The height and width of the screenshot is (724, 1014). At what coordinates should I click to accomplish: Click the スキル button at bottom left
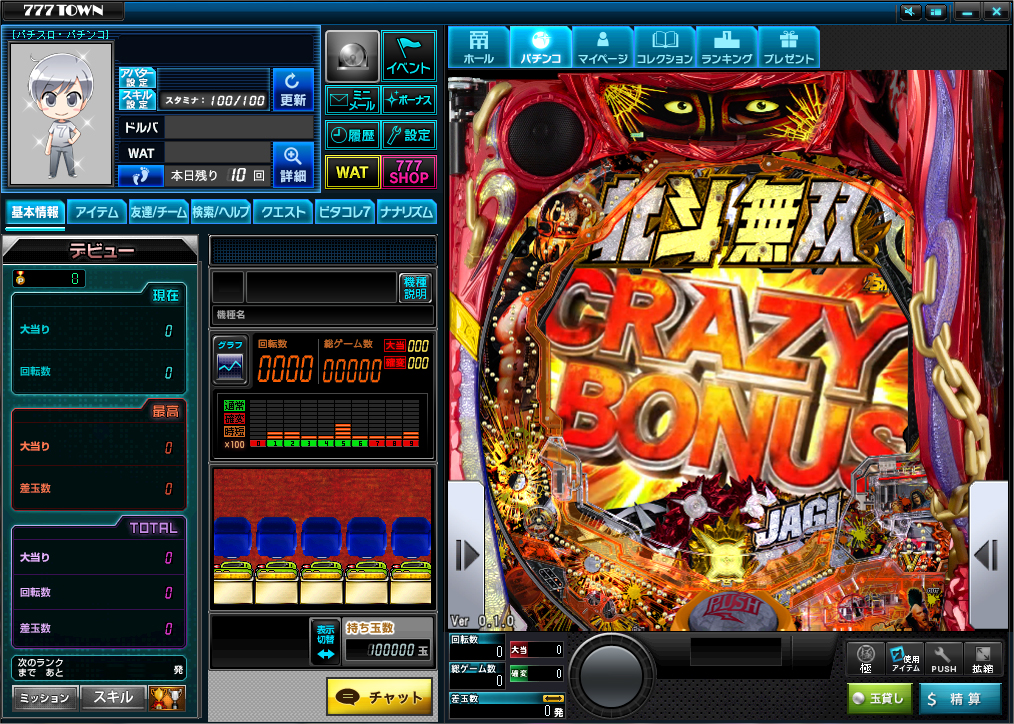click(x=113, y=698)
